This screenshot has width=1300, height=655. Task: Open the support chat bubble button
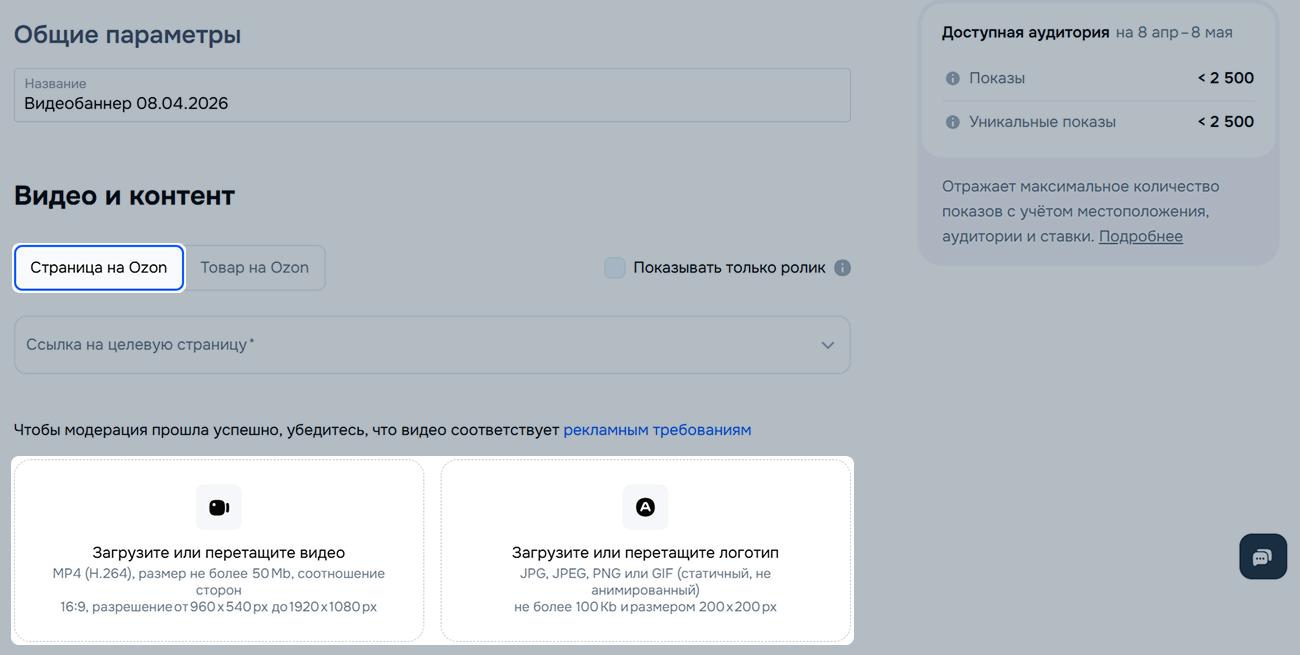pos(1262,557)
